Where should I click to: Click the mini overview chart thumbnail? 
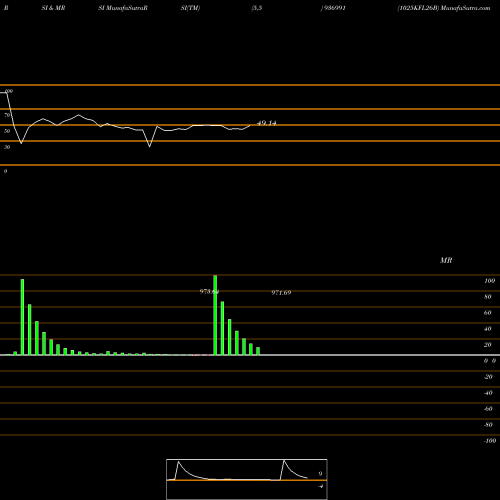(x=247, y=479)
